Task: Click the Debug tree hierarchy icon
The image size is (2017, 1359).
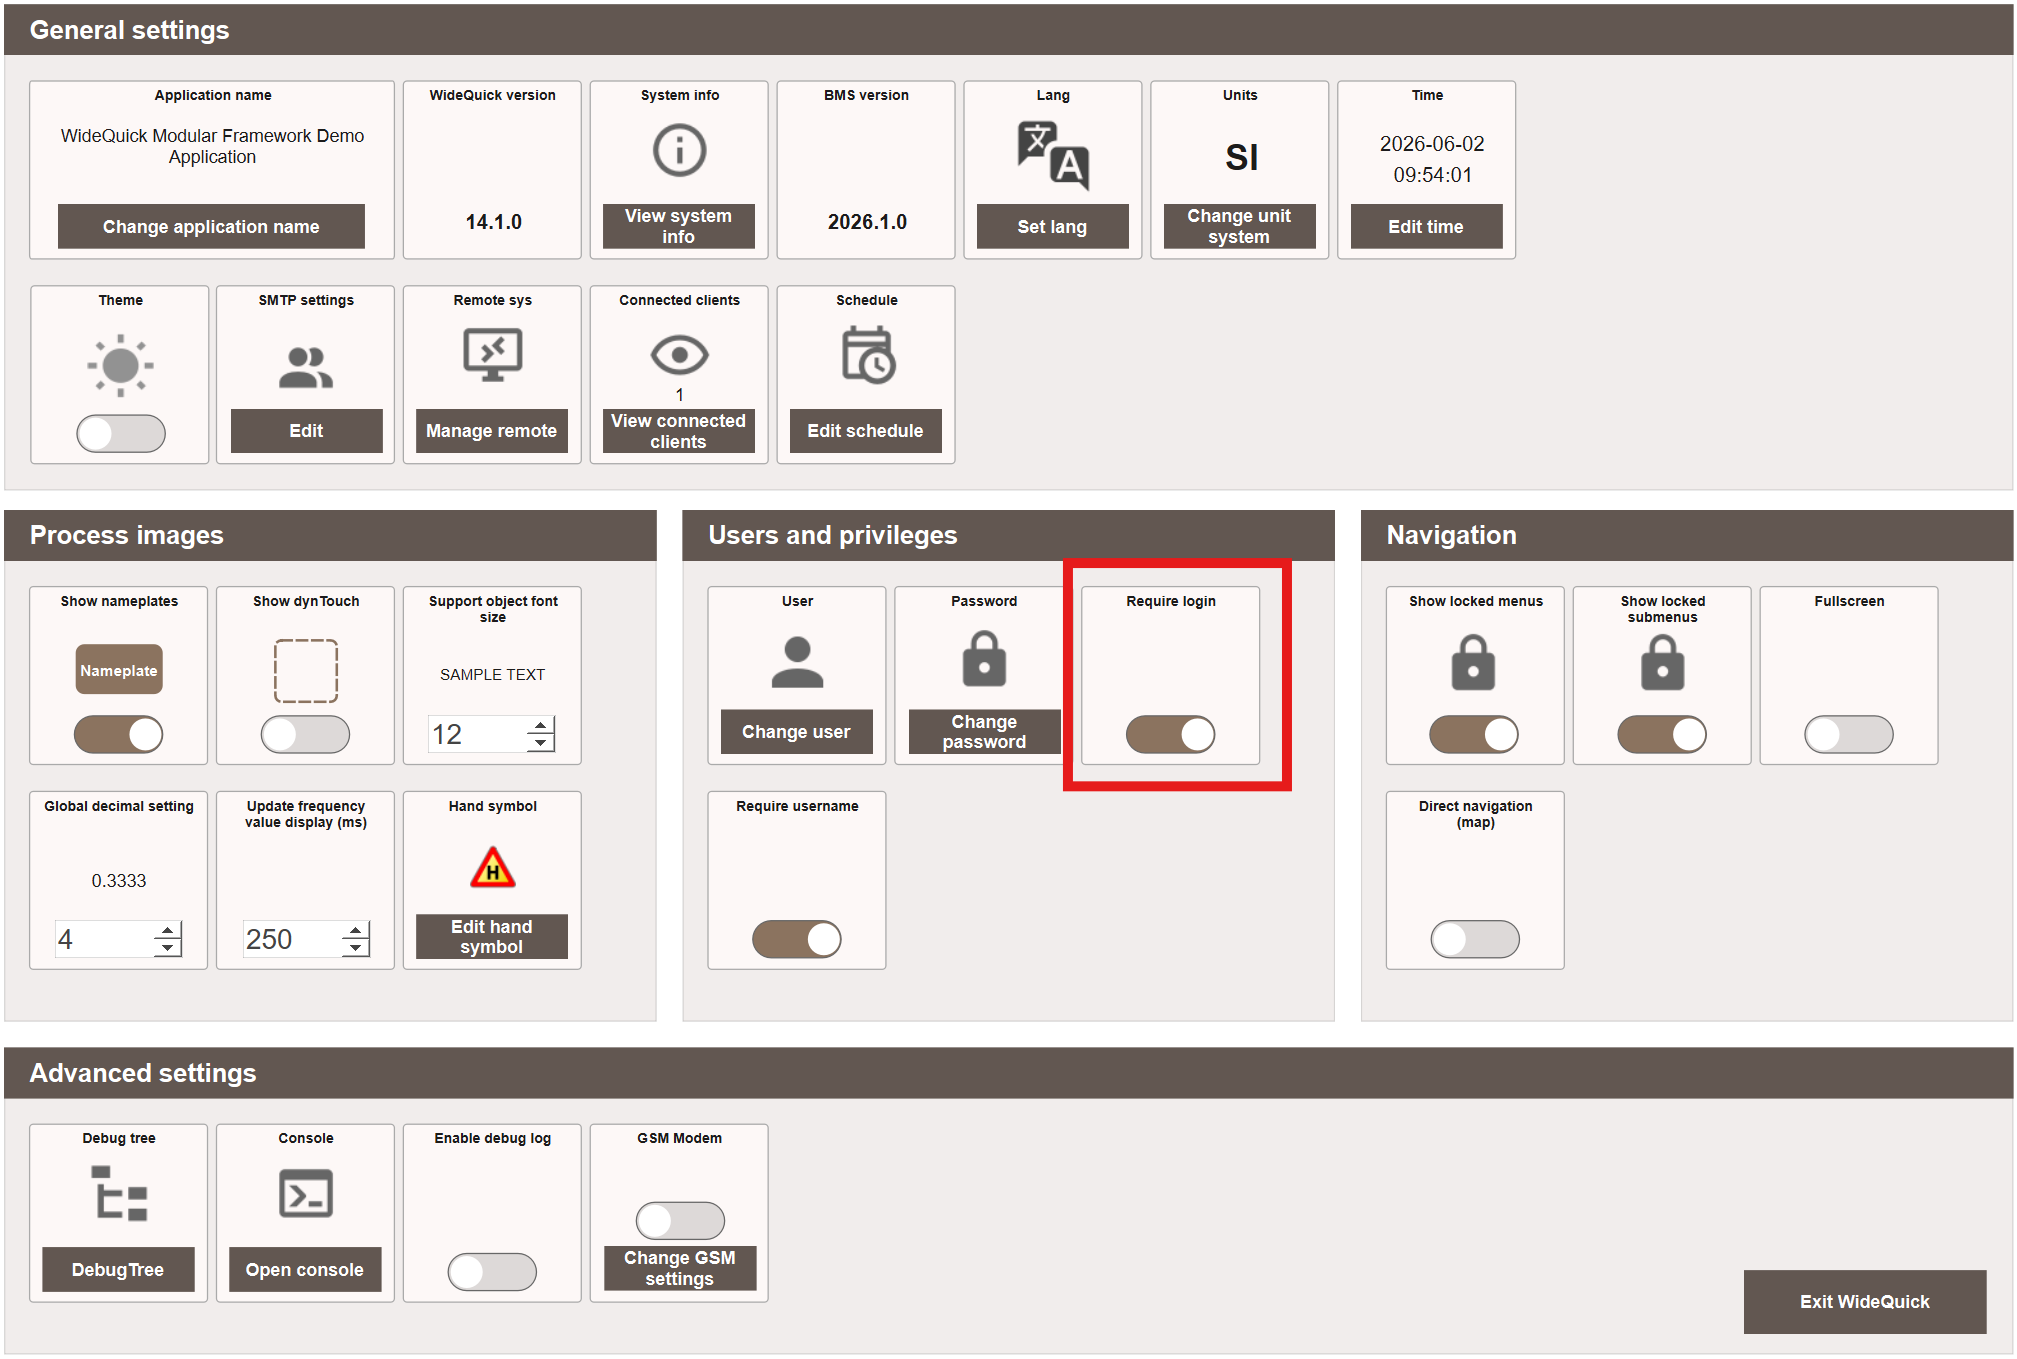Action: (119, 1193)
